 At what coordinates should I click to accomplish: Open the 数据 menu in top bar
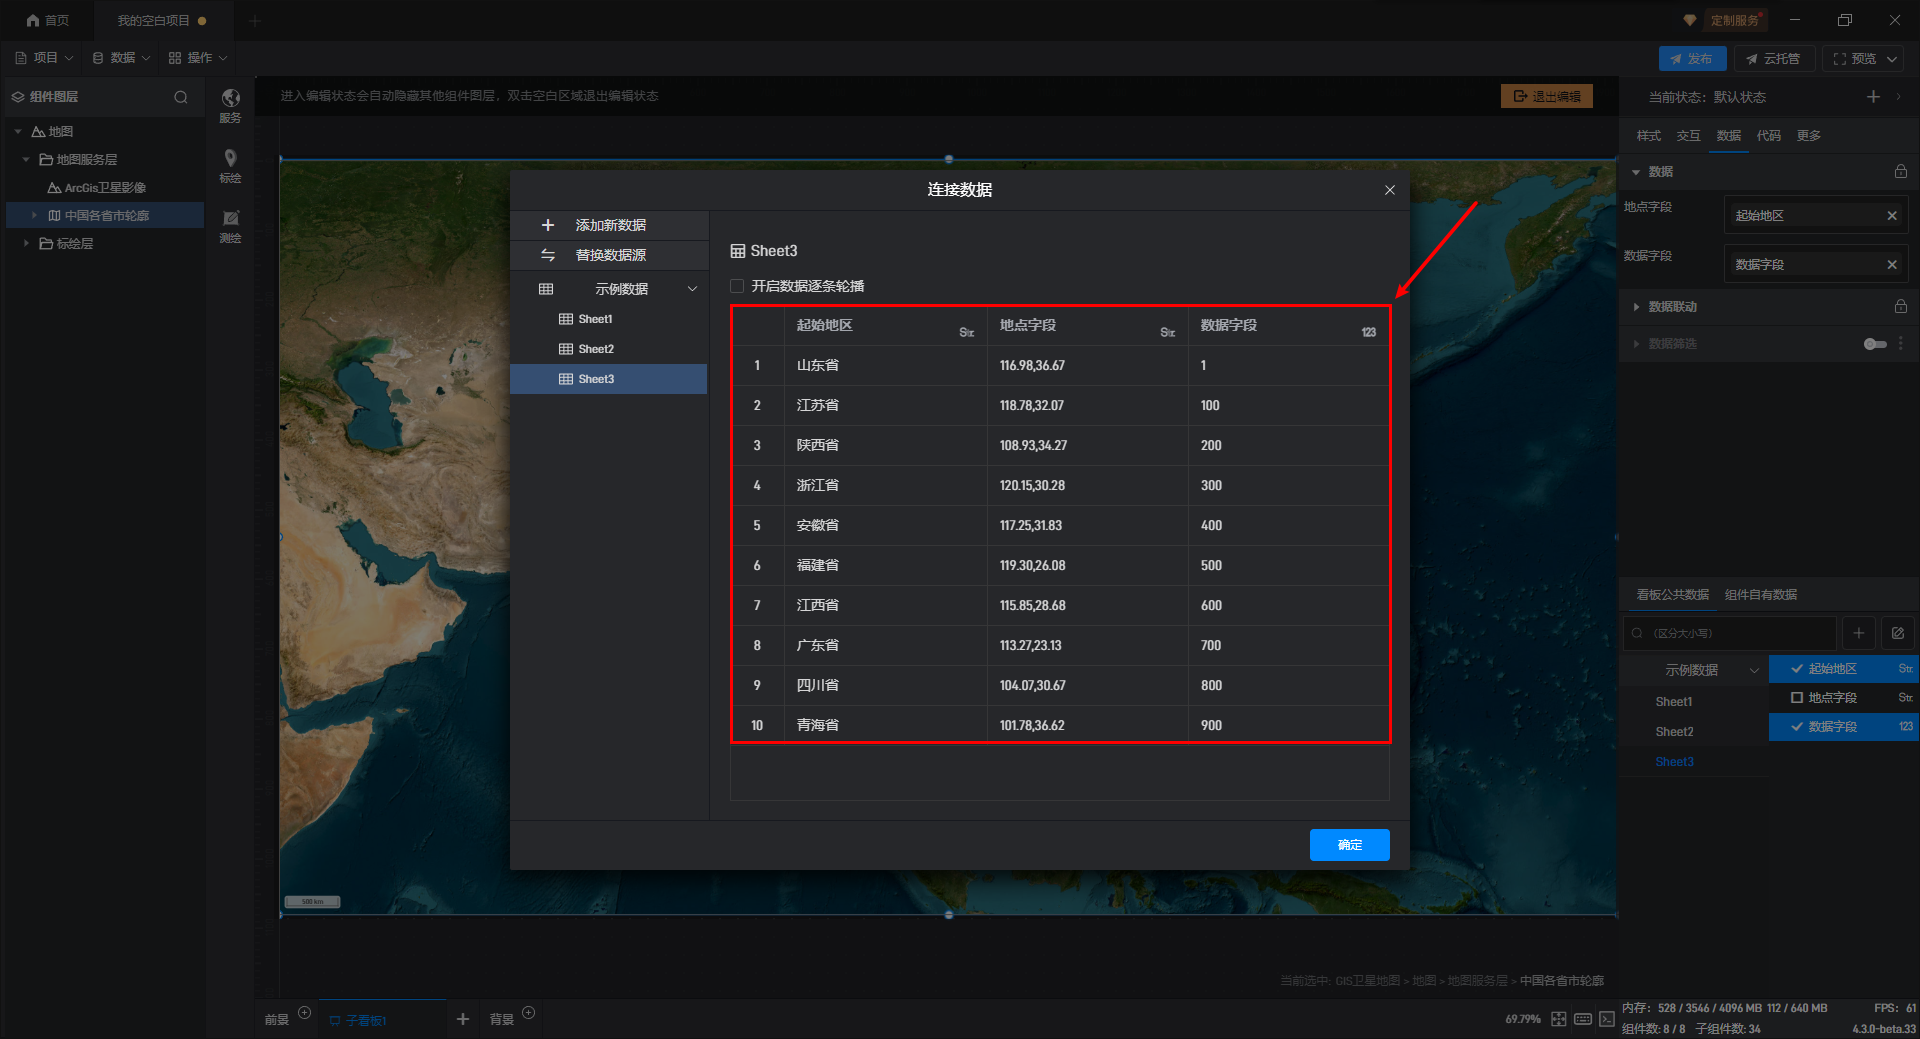click(x=121, y=58)
